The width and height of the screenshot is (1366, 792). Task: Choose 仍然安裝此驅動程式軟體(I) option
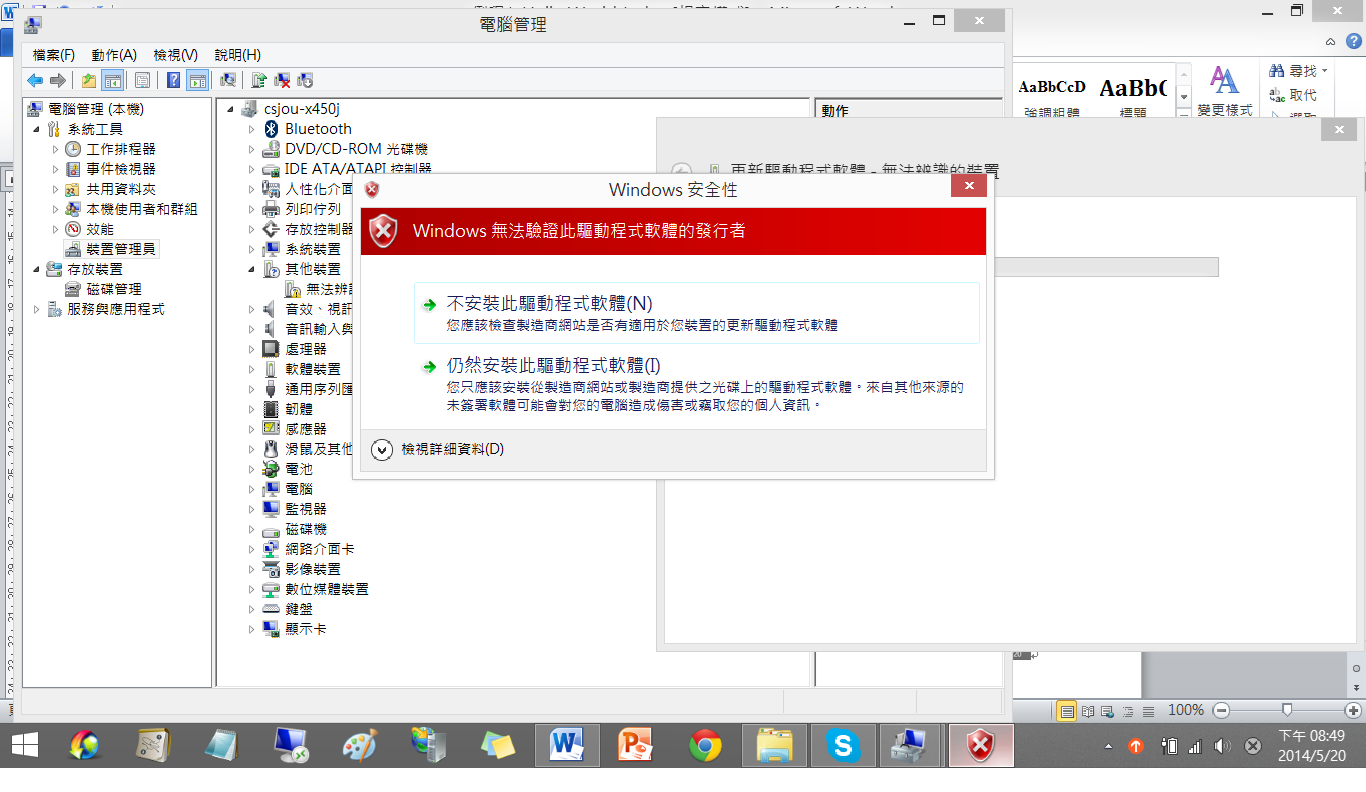tap(696, 385)
